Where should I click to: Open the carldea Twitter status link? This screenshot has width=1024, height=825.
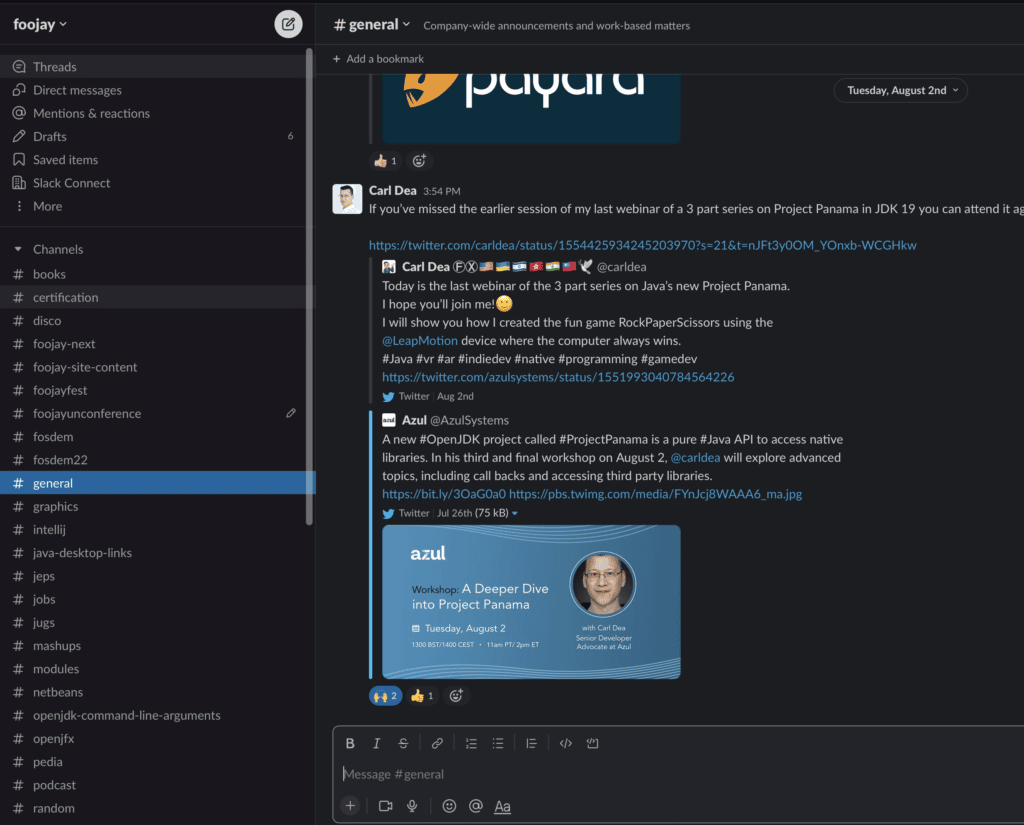coord(643,245)
